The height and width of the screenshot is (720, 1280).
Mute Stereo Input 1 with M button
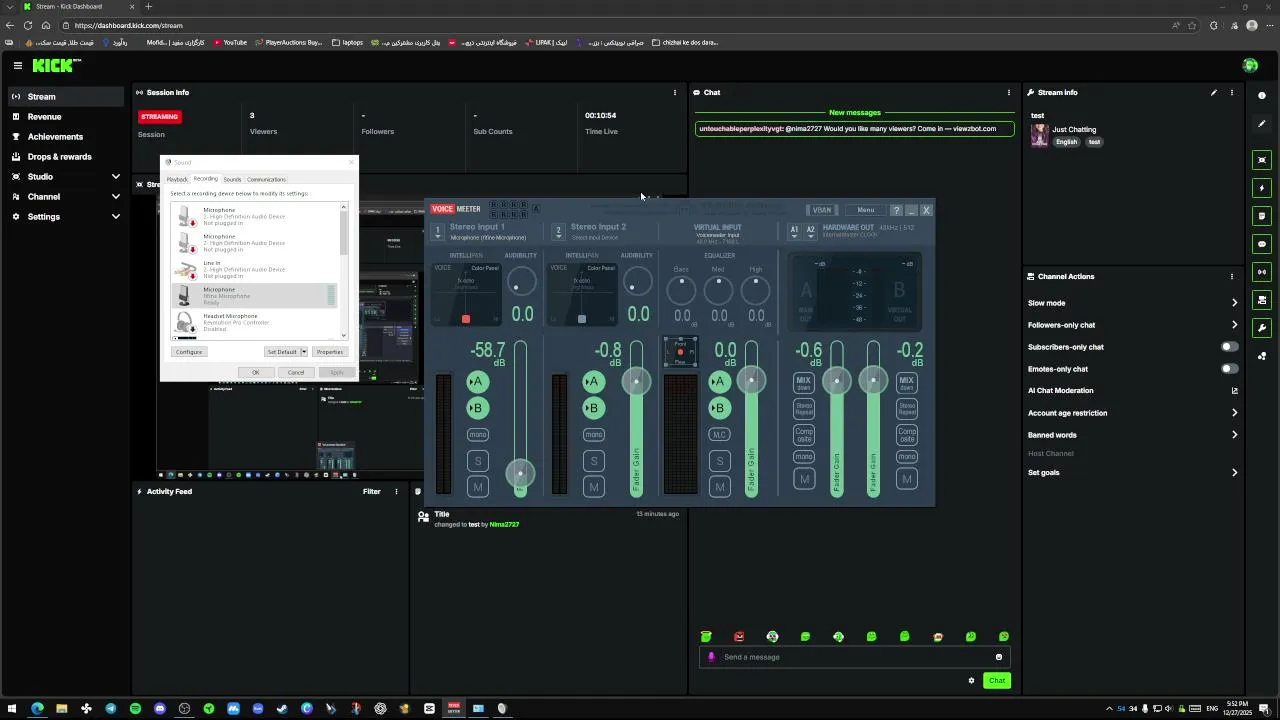tap(477, 487)
